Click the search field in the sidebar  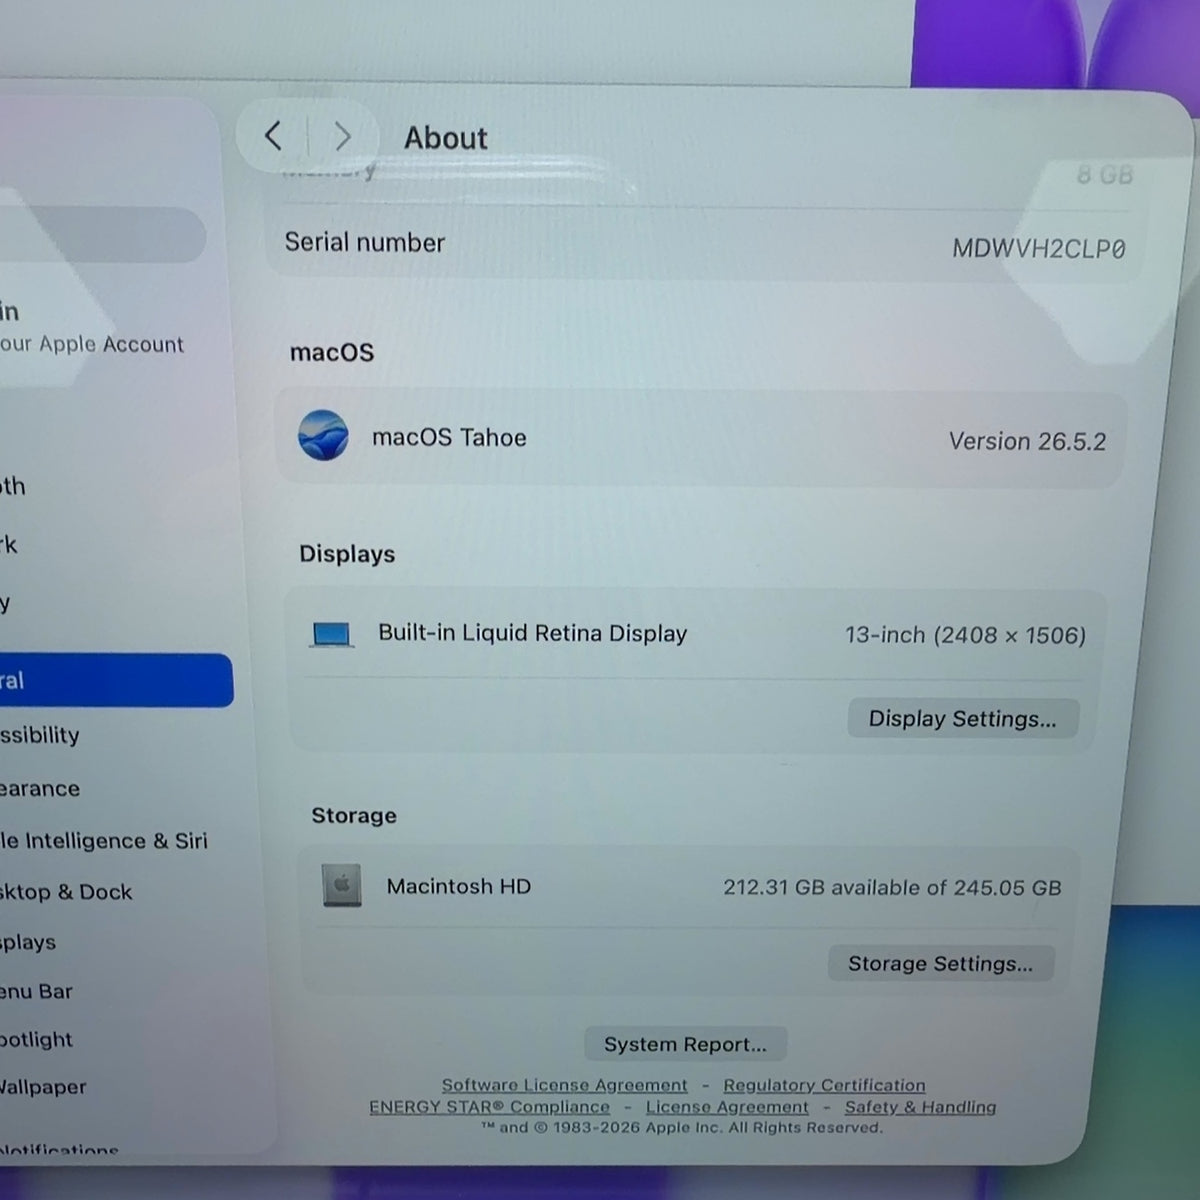click(x=100, y=235)
